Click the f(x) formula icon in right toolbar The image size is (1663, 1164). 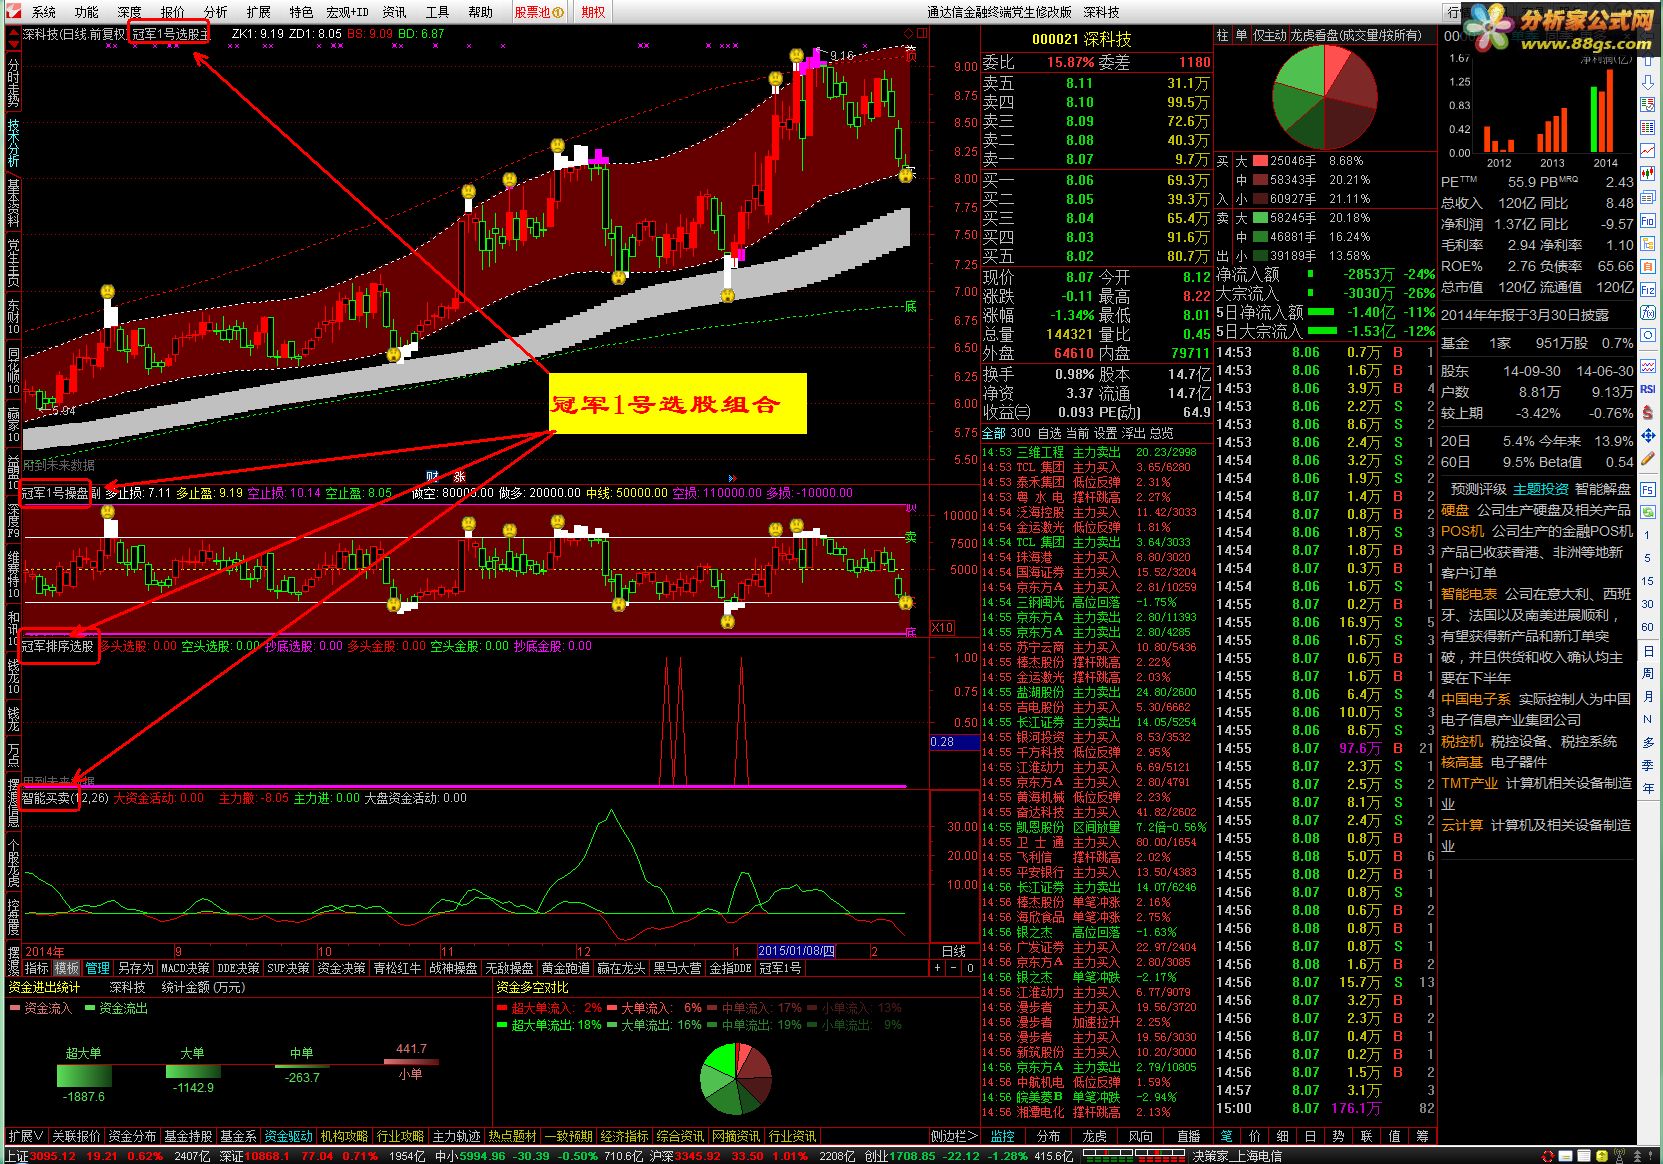coord(1648,314)
